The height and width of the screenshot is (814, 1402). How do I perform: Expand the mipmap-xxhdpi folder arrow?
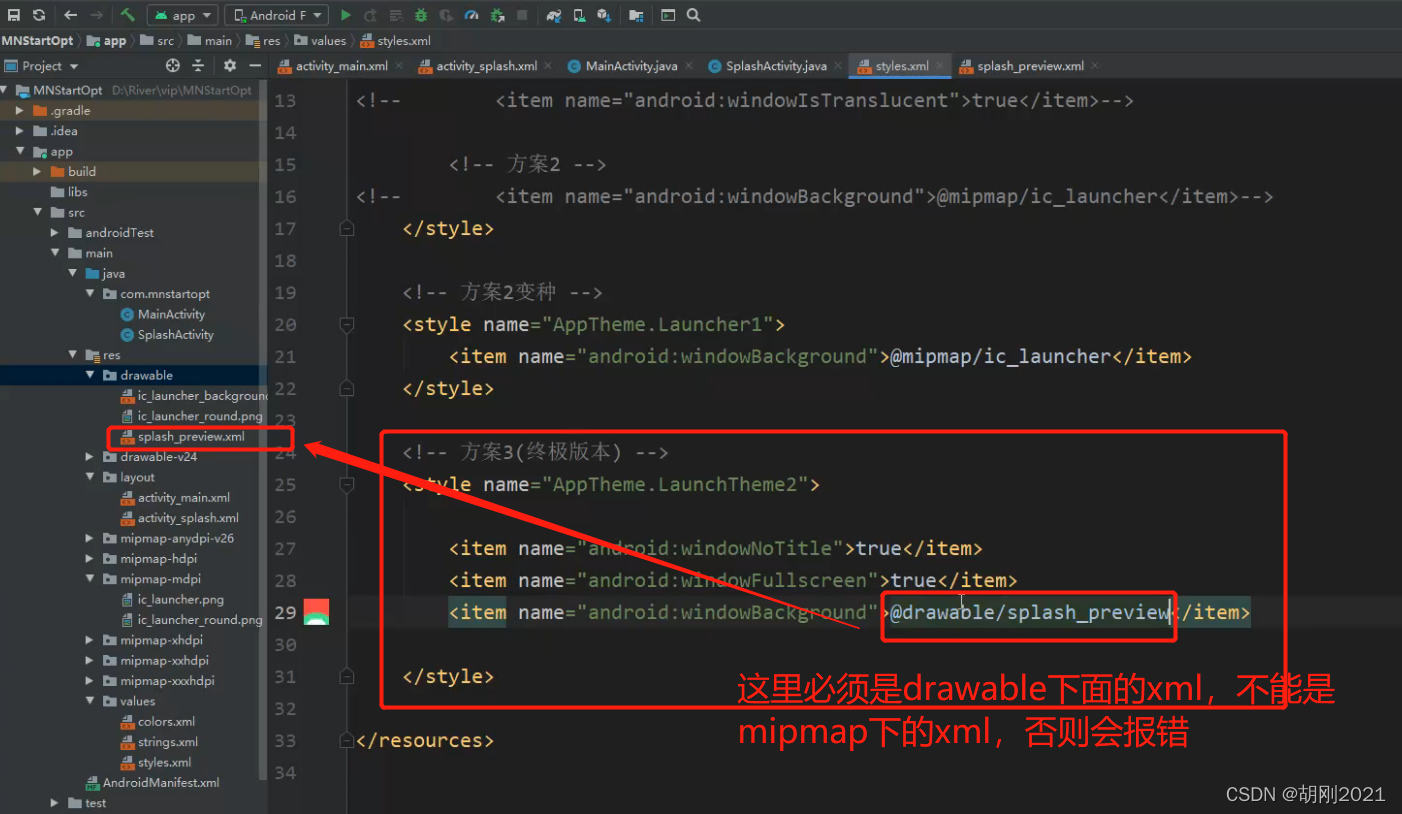[x=90, y=660]
